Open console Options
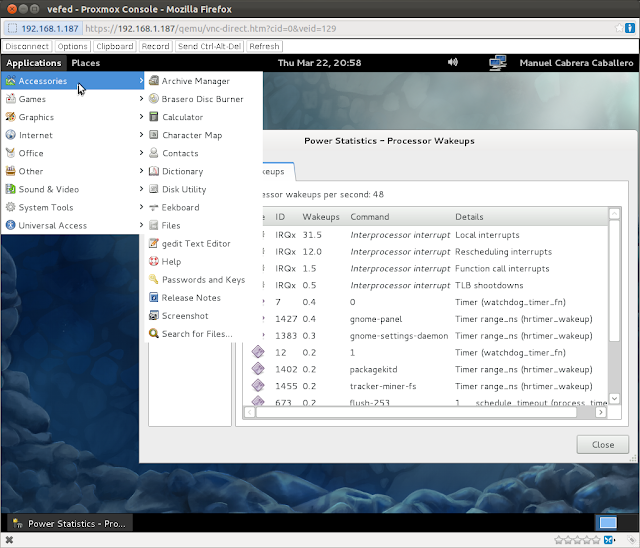Viewport: 640px width, 548px height. click(x=73, y=46)
